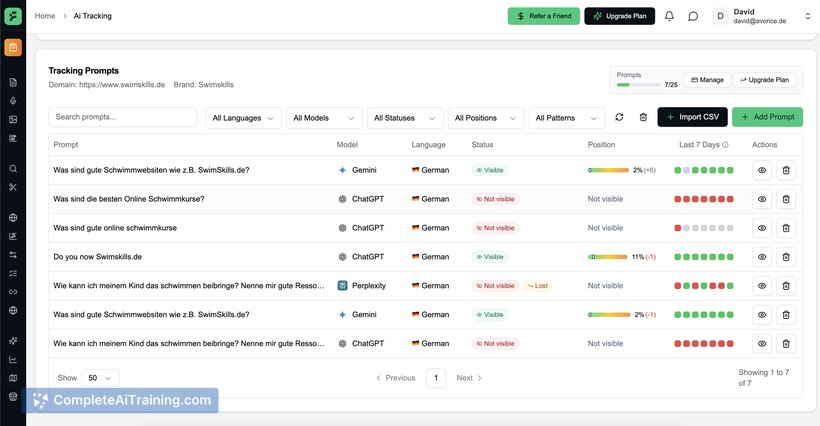View the Perplexity prompt row details
The width and height of the screenshot is (820, 426).
(762, 286)
